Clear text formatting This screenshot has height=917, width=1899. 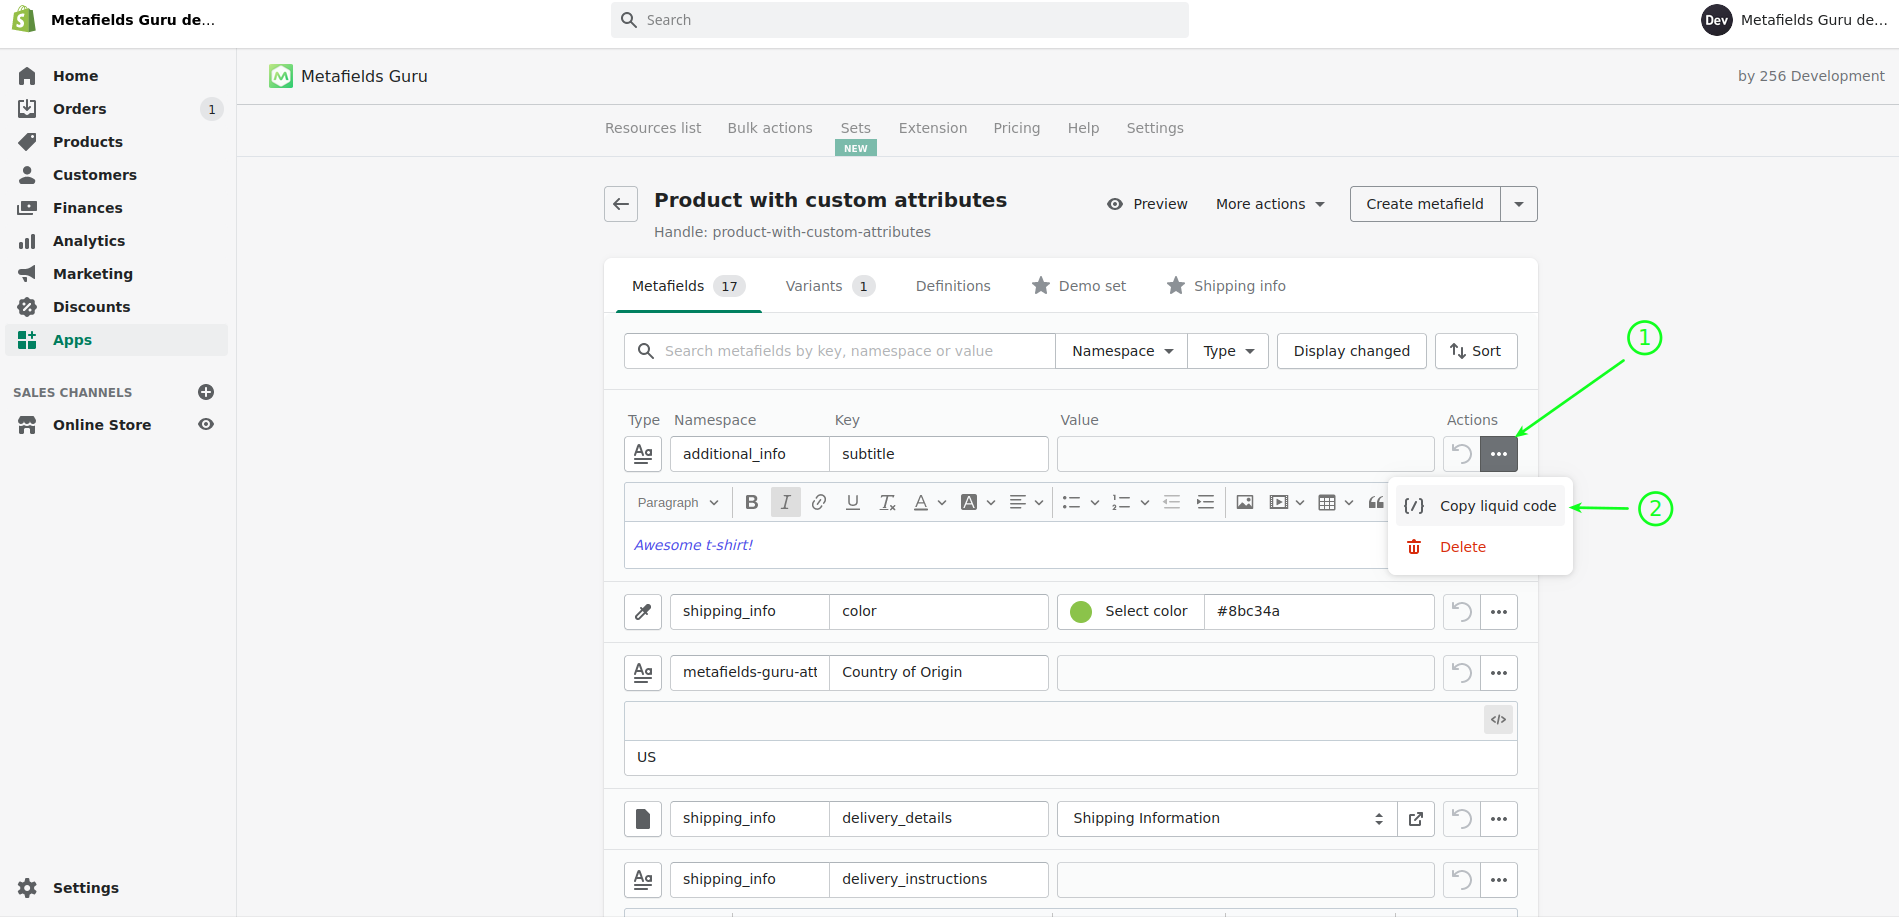click(x=887, y=502)
